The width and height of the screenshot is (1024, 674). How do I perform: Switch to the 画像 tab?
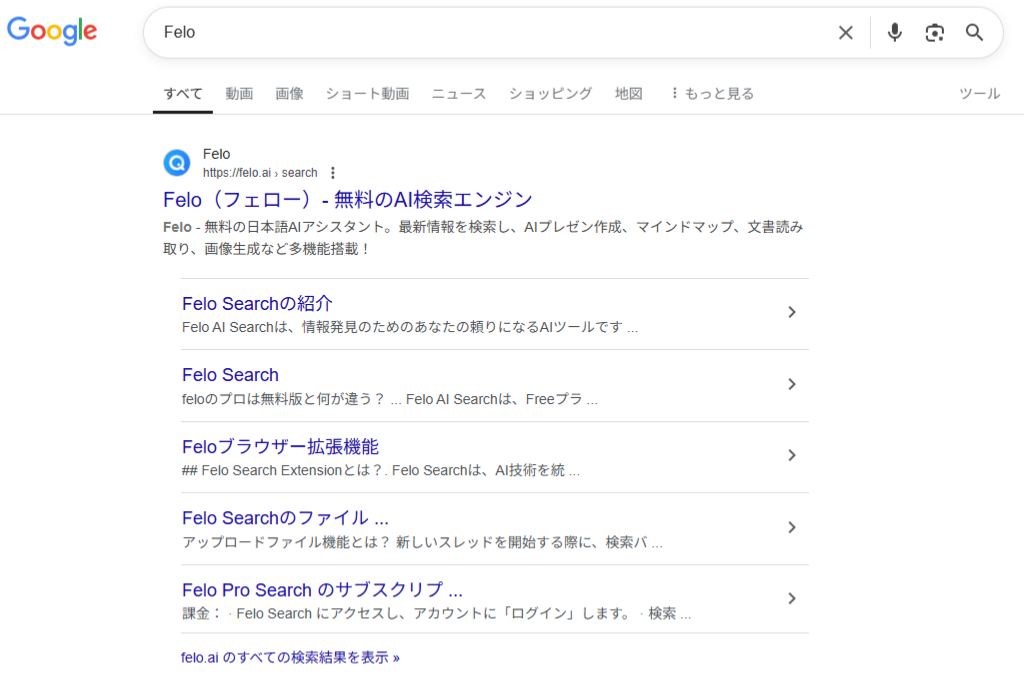[289, 93]
